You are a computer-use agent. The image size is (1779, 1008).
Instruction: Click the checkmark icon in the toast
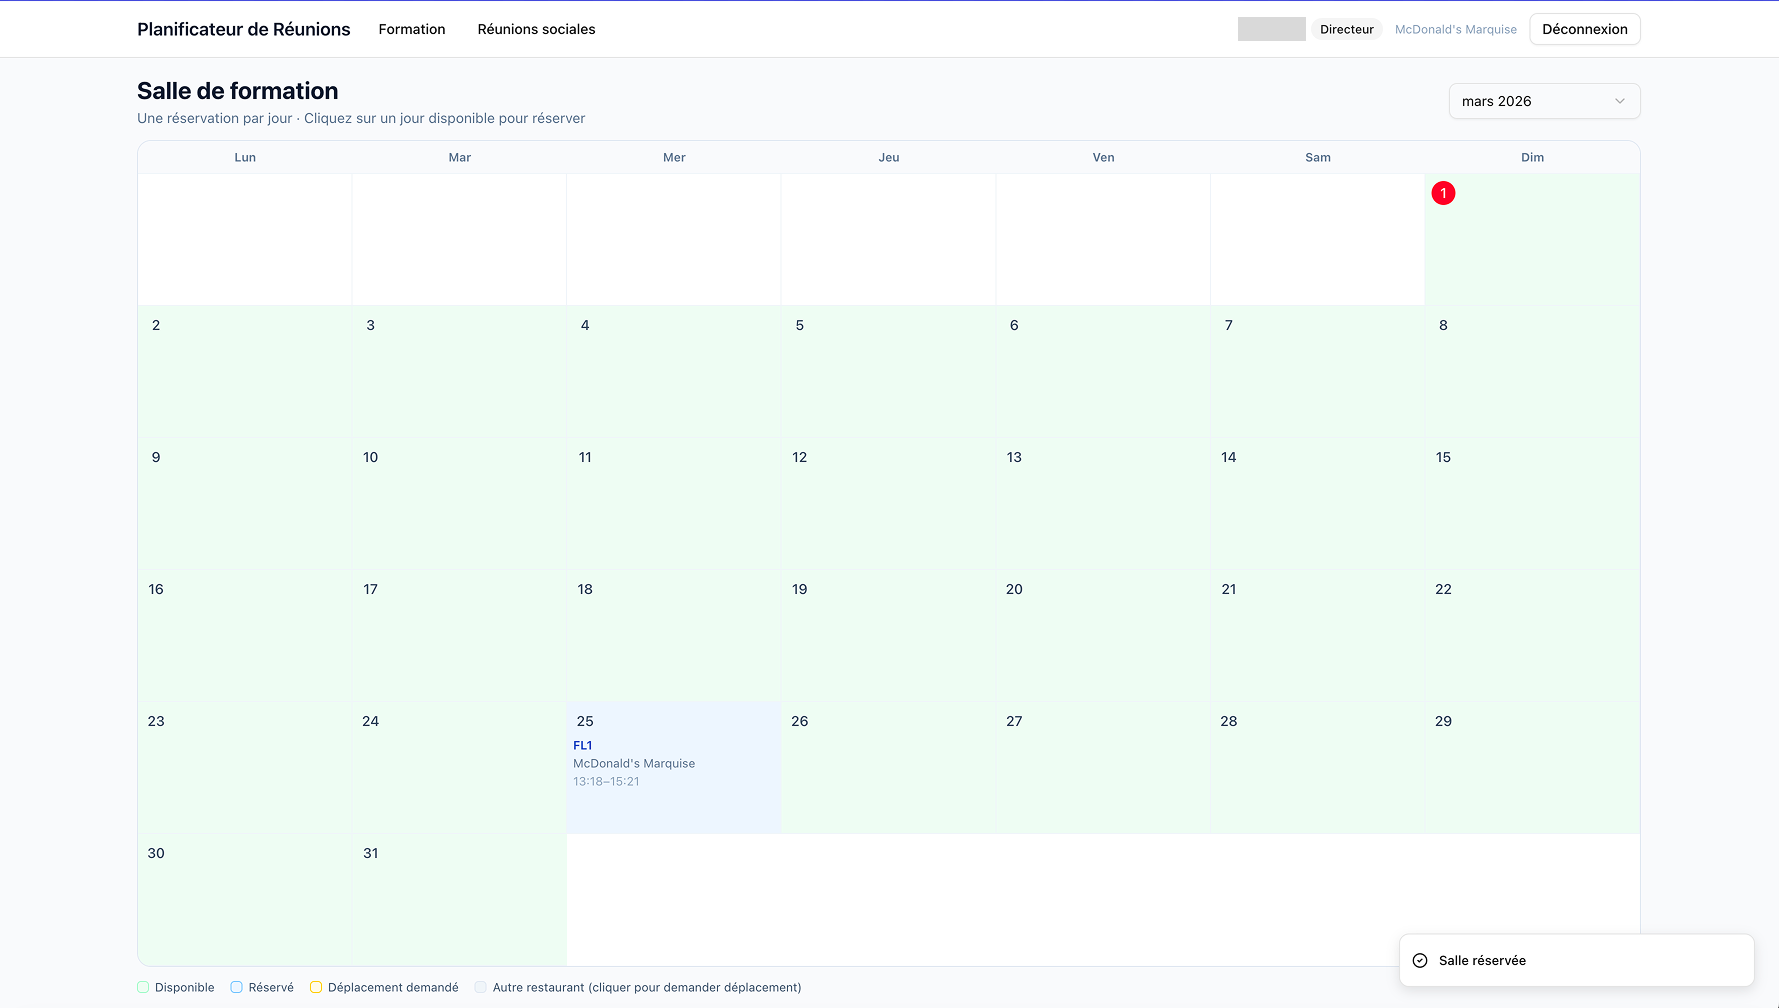click(x=1420, y=960)
